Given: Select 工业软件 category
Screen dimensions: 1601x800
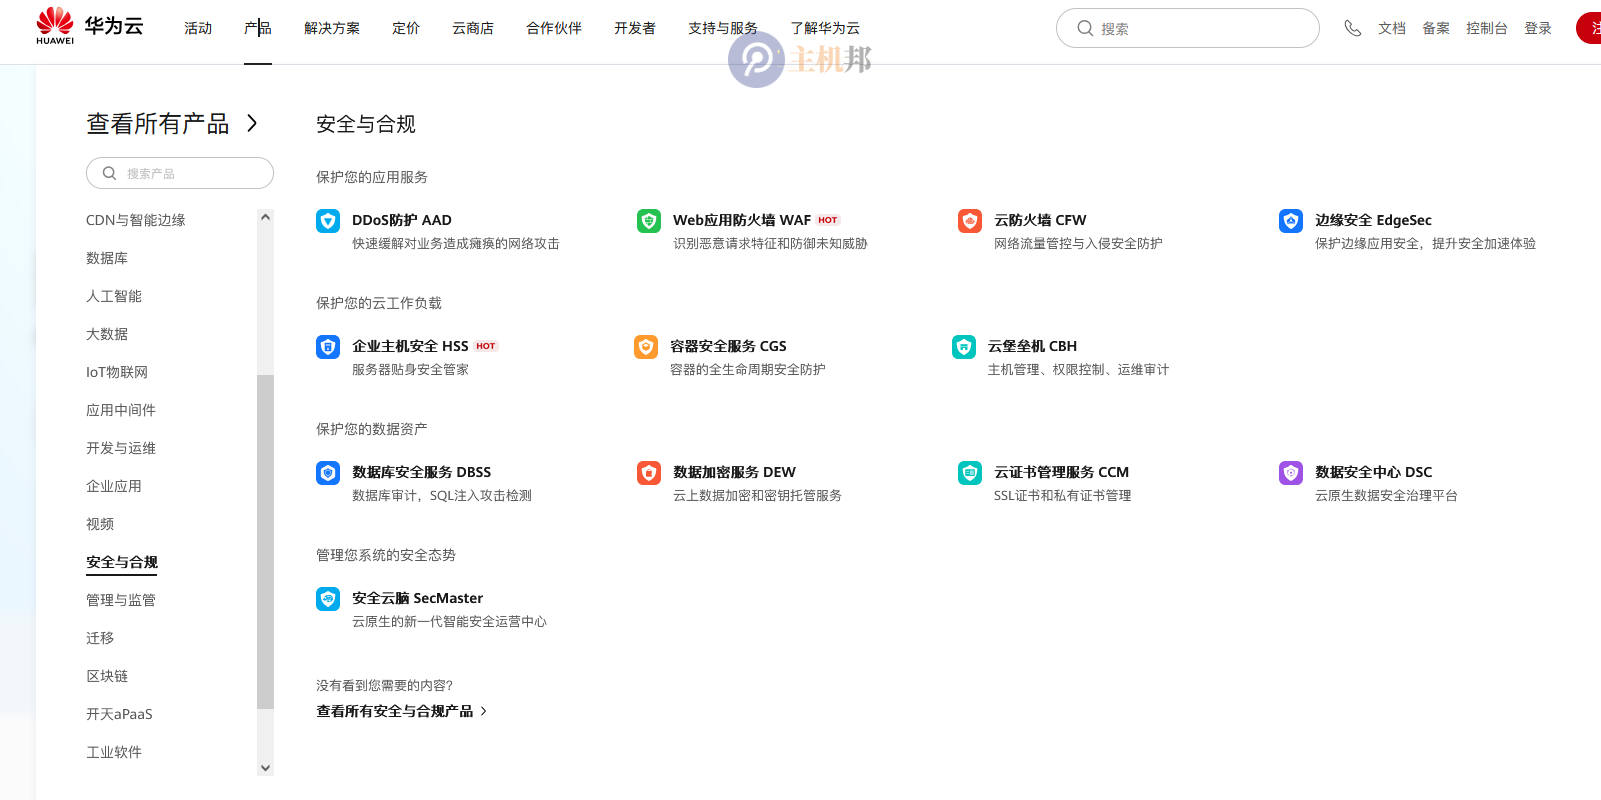Looking at the screenshot, I should coord(114,752).
